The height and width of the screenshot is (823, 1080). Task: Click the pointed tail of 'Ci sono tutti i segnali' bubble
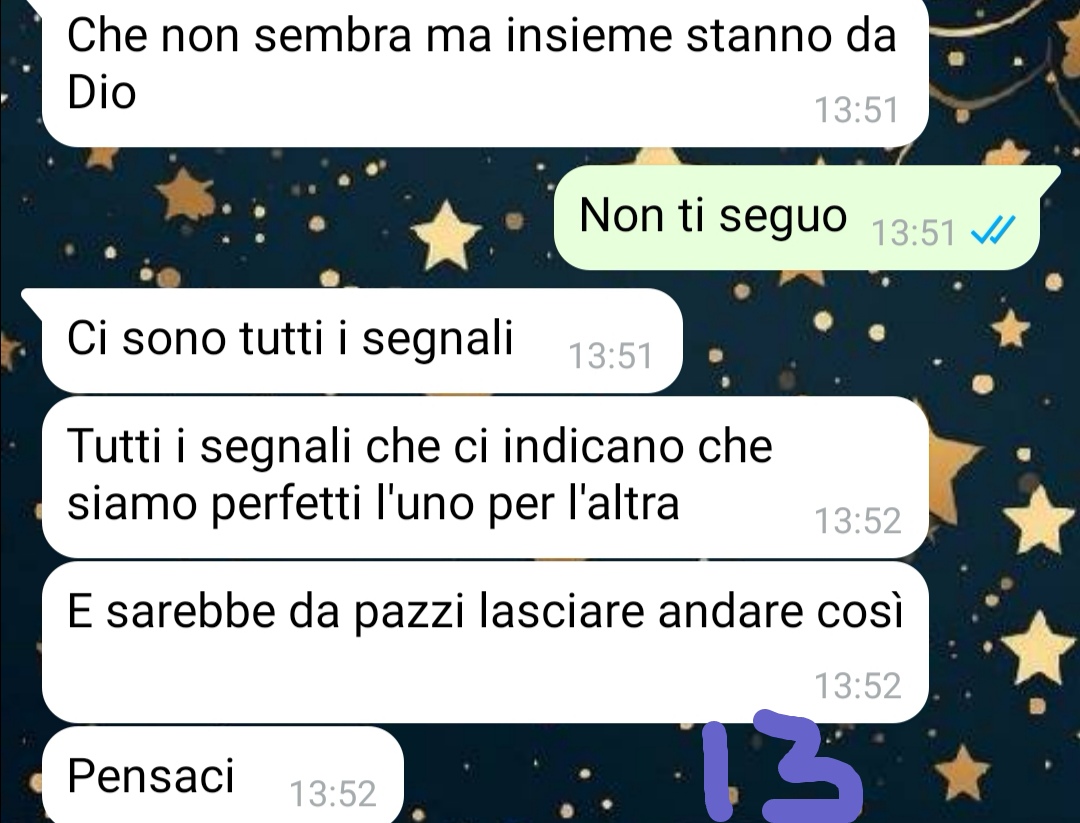click(33, 299)
